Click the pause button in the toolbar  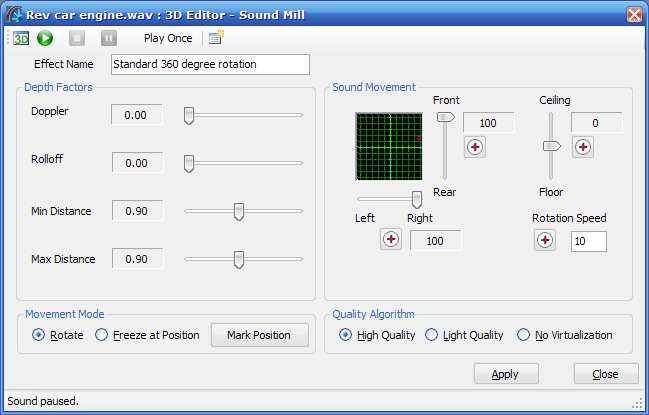pyautogui.click(x=109, y=38)
